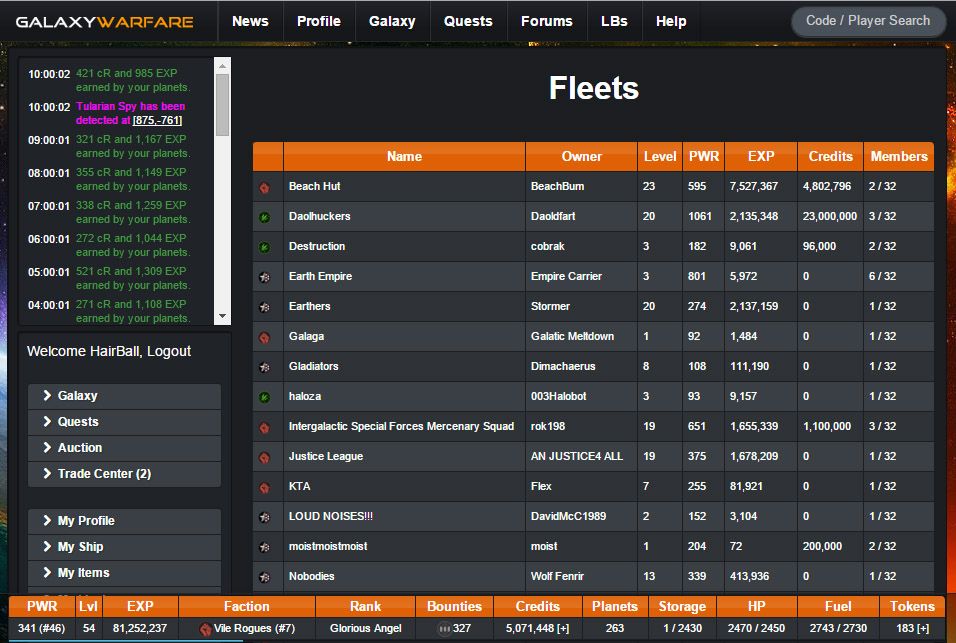Click the faction icon beside LOUD NOISES!!!

point(265,517)
